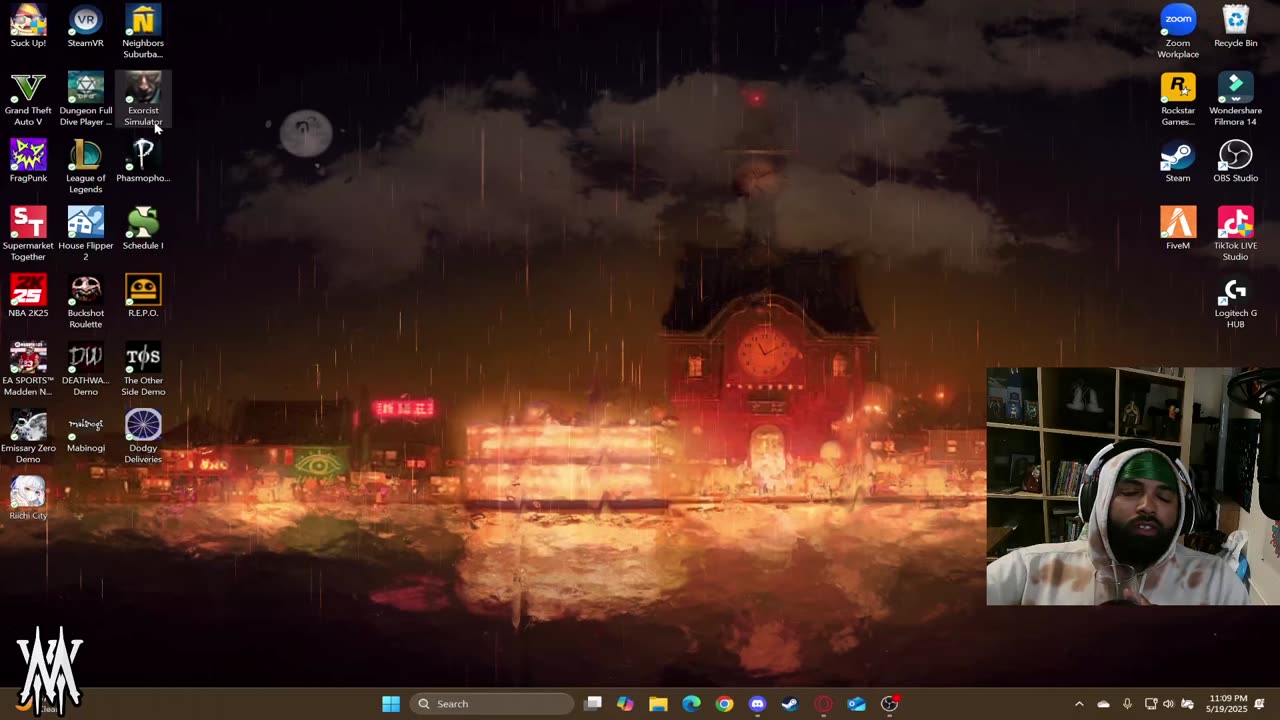Open the Steam desktop shortcut
Viewport: 1280px width, 720px height.
[x=1178, y=161]
